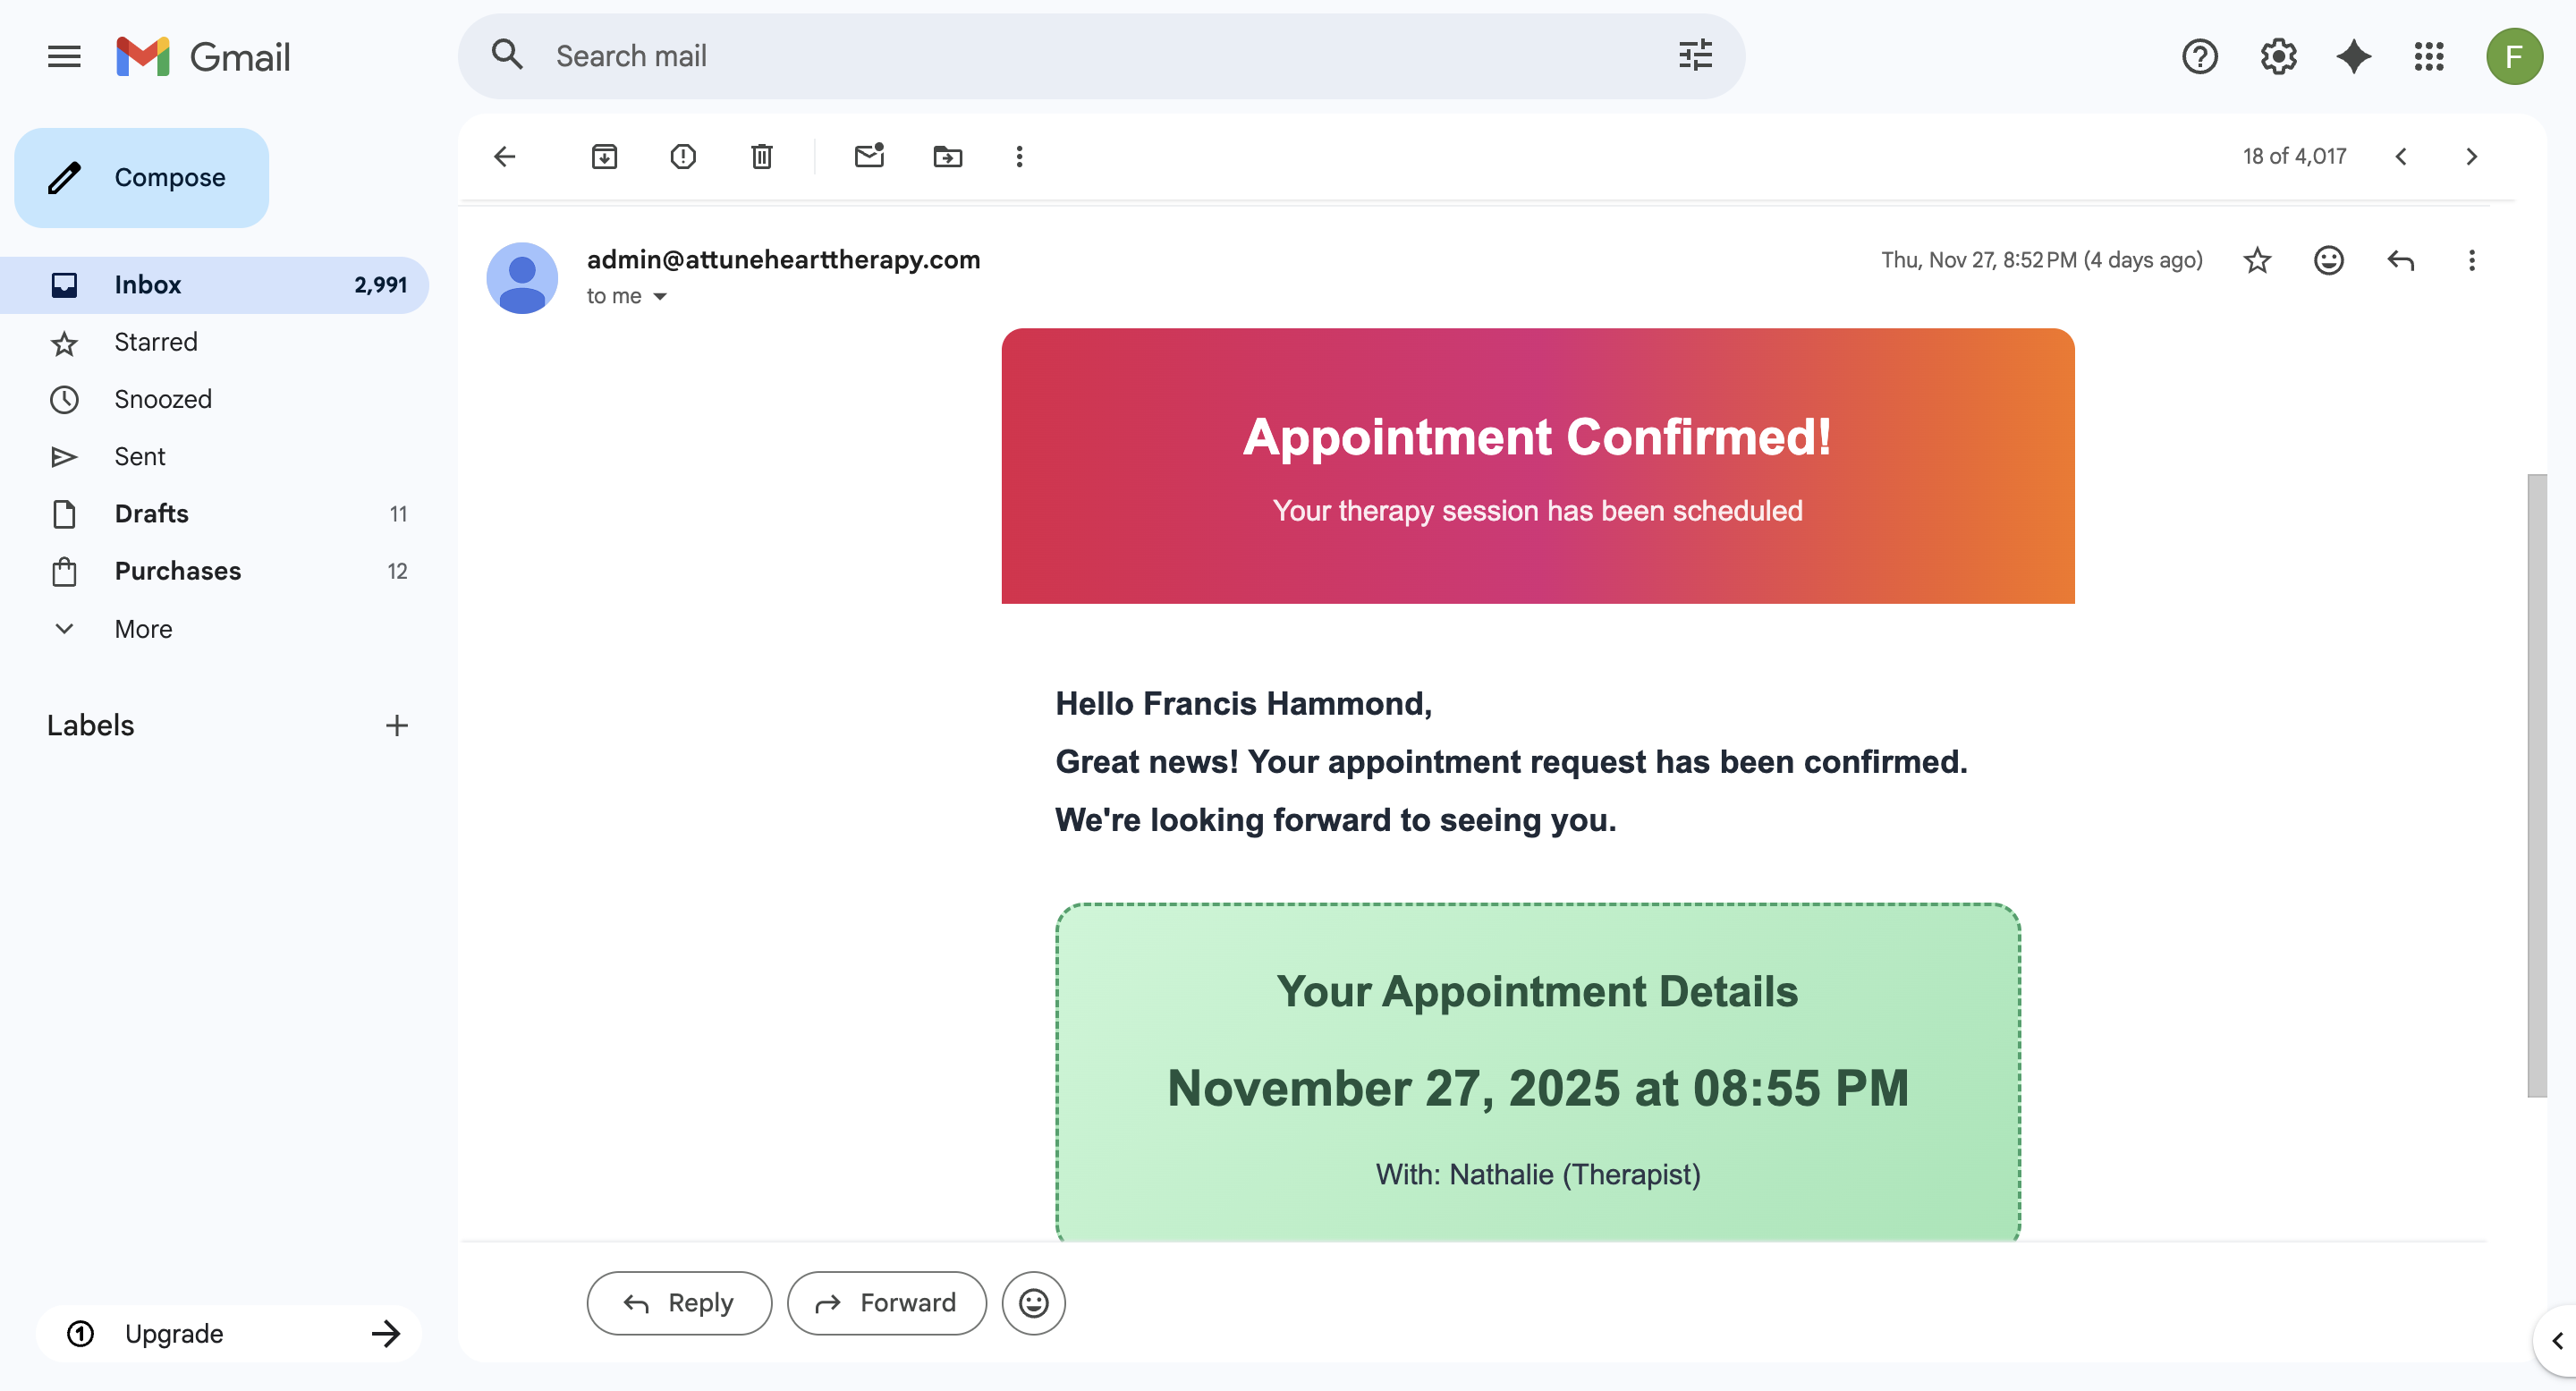Open message more options beside reply arrow

pyautogui.click(x=2471, y=260)
